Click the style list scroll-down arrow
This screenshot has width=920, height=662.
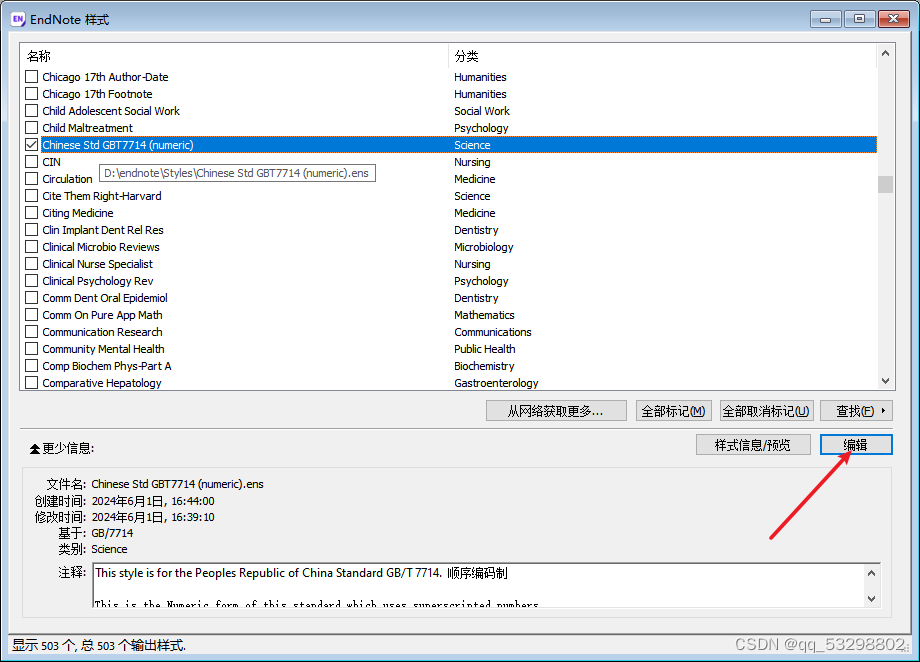(x=885, y=381)
